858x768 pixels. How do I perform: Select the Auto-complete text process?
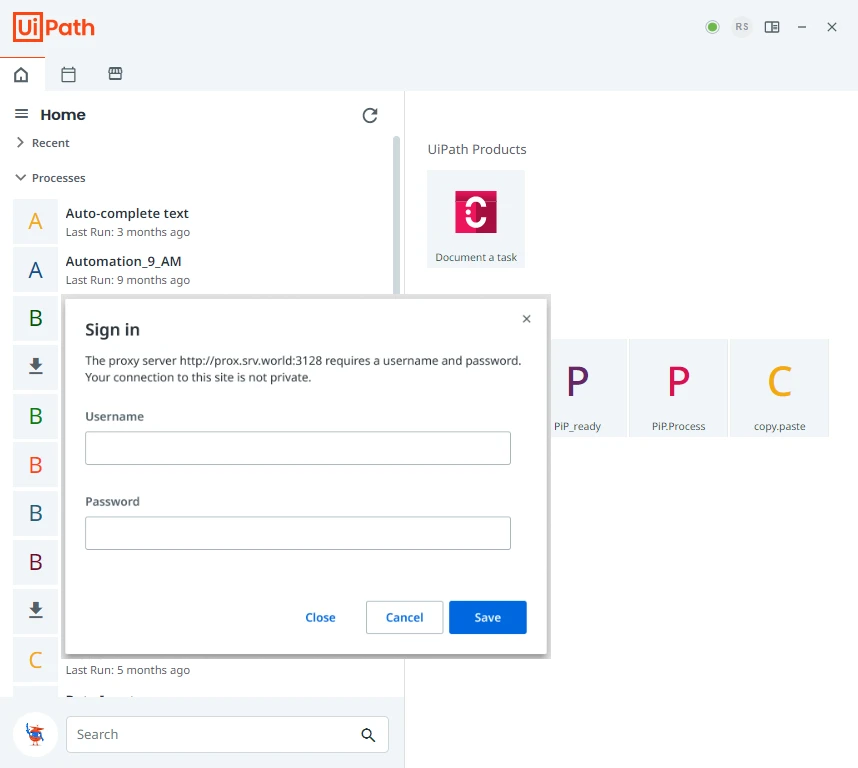coord(202,222)
